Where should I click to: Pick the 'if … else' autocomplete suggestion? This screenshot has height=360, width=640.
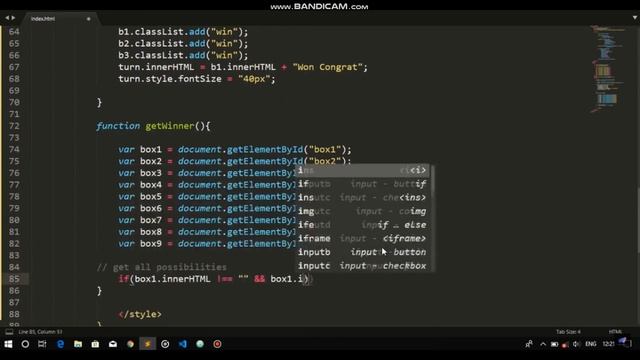(x=362, y=225)
